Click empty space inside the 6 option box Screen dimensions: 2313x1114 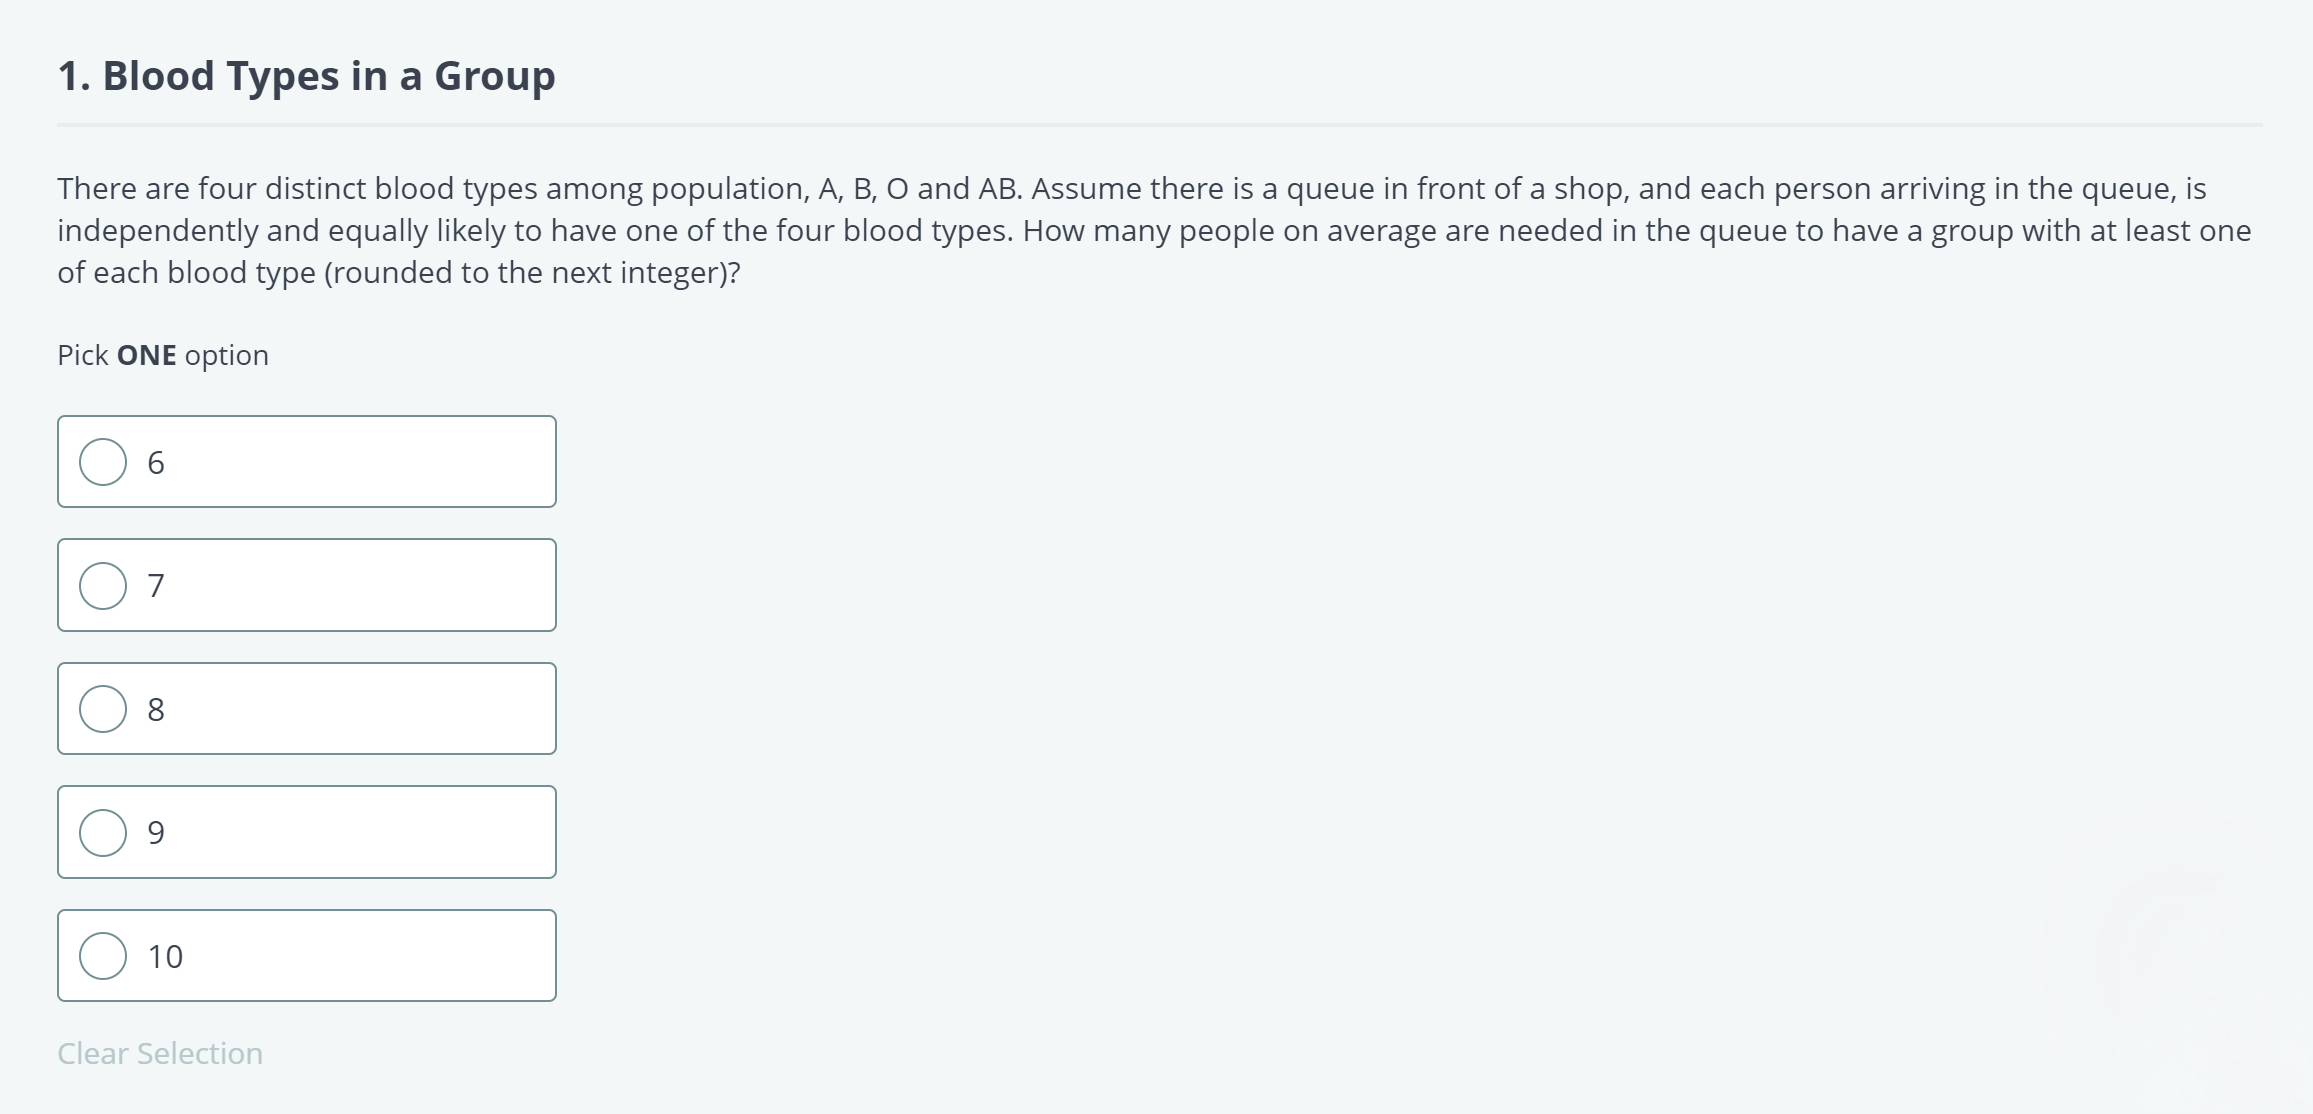pyautogui.click(x=380, y=462)
